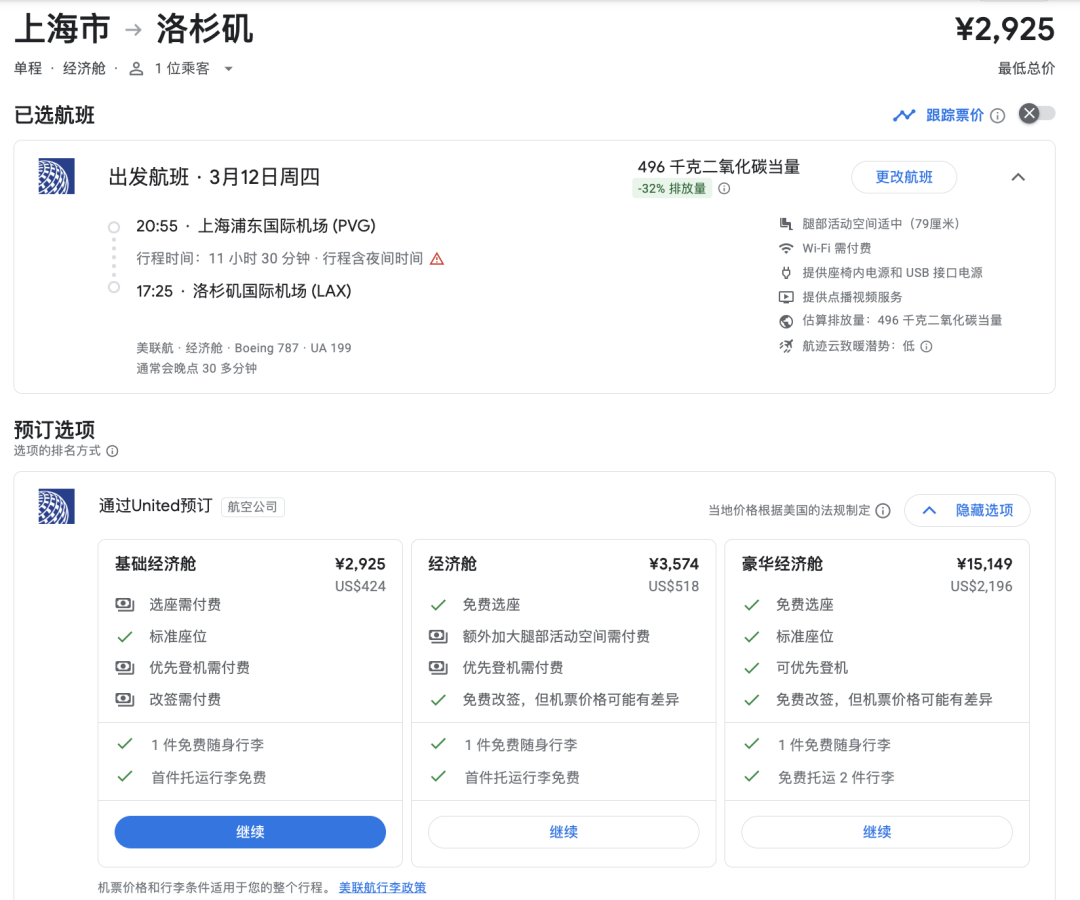This screenshot has height=900, width=1080.
Task: Click info icon next to 跟踪票价
Action: [x=997, y=116]
